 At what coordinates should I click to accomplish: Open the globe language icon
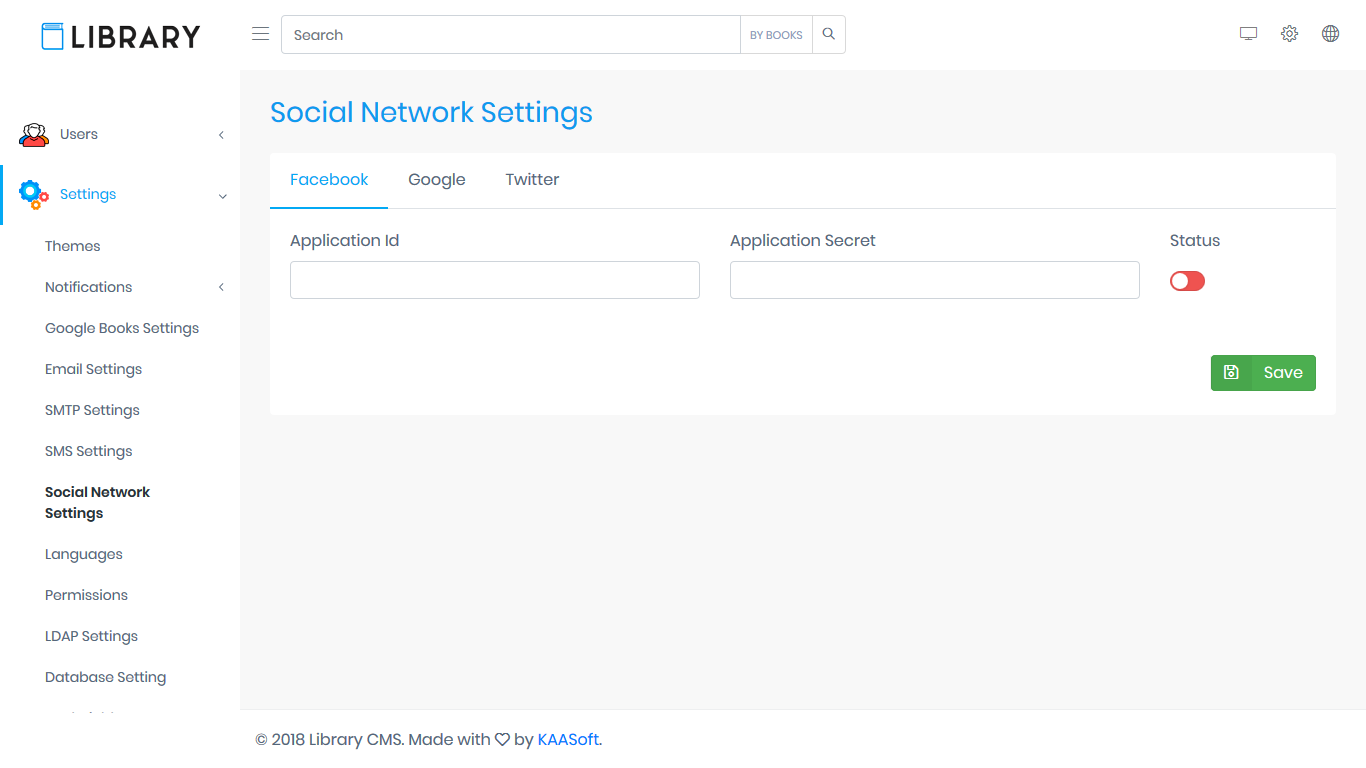(x=1330, y=34)
